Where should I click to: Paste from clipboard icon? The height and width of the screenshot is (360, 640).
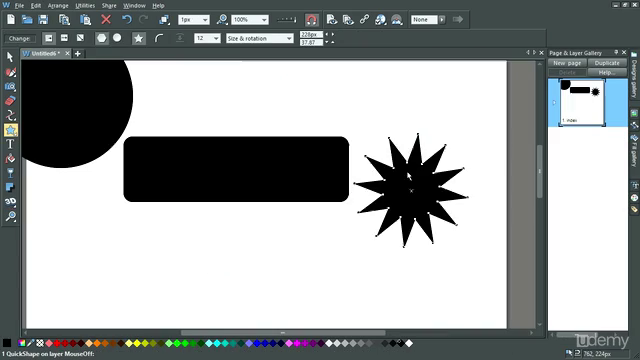click(x=85, y=20)
